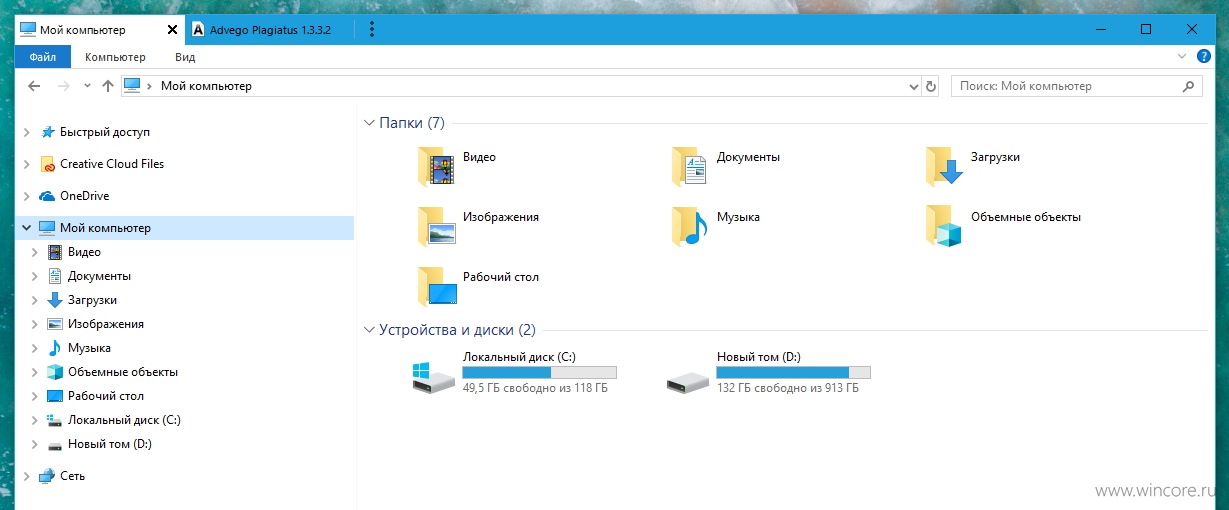Click '132 ГБ свободно из 913 ГБ' text

pos(787,388)
